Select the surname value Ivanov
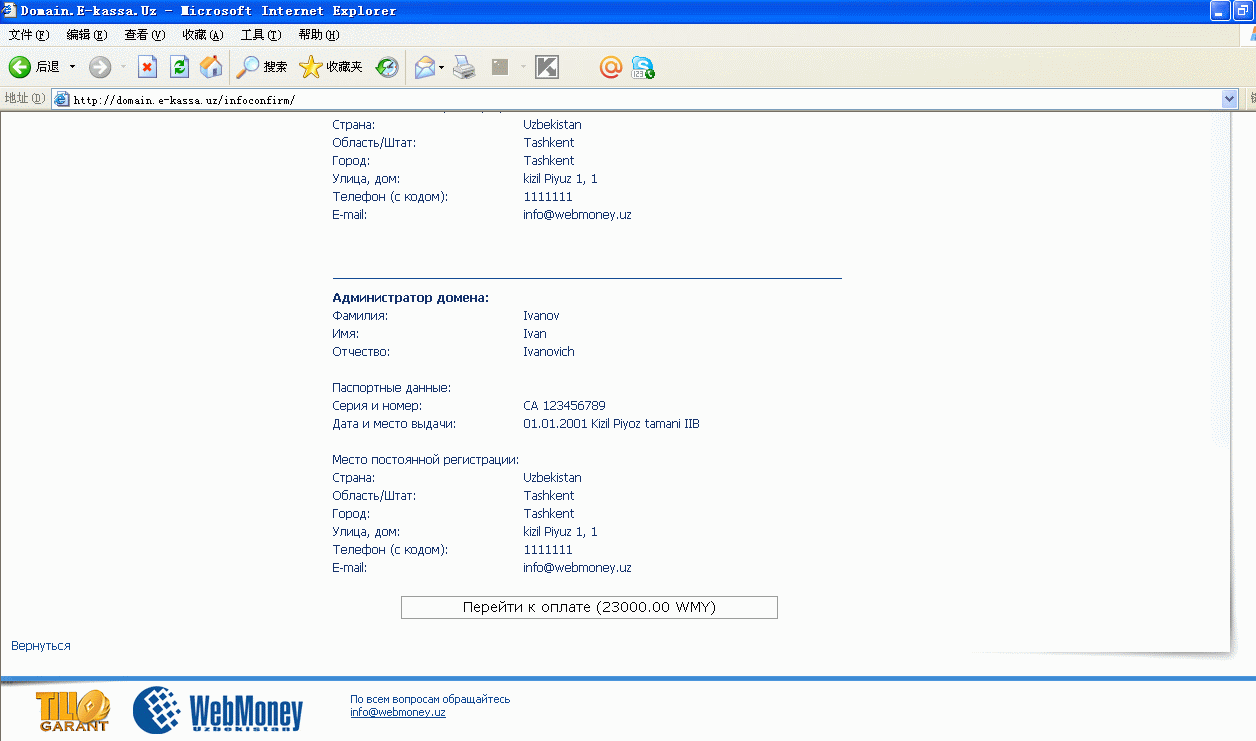This screenshot has height=741, width=1256. click(541, 316)
